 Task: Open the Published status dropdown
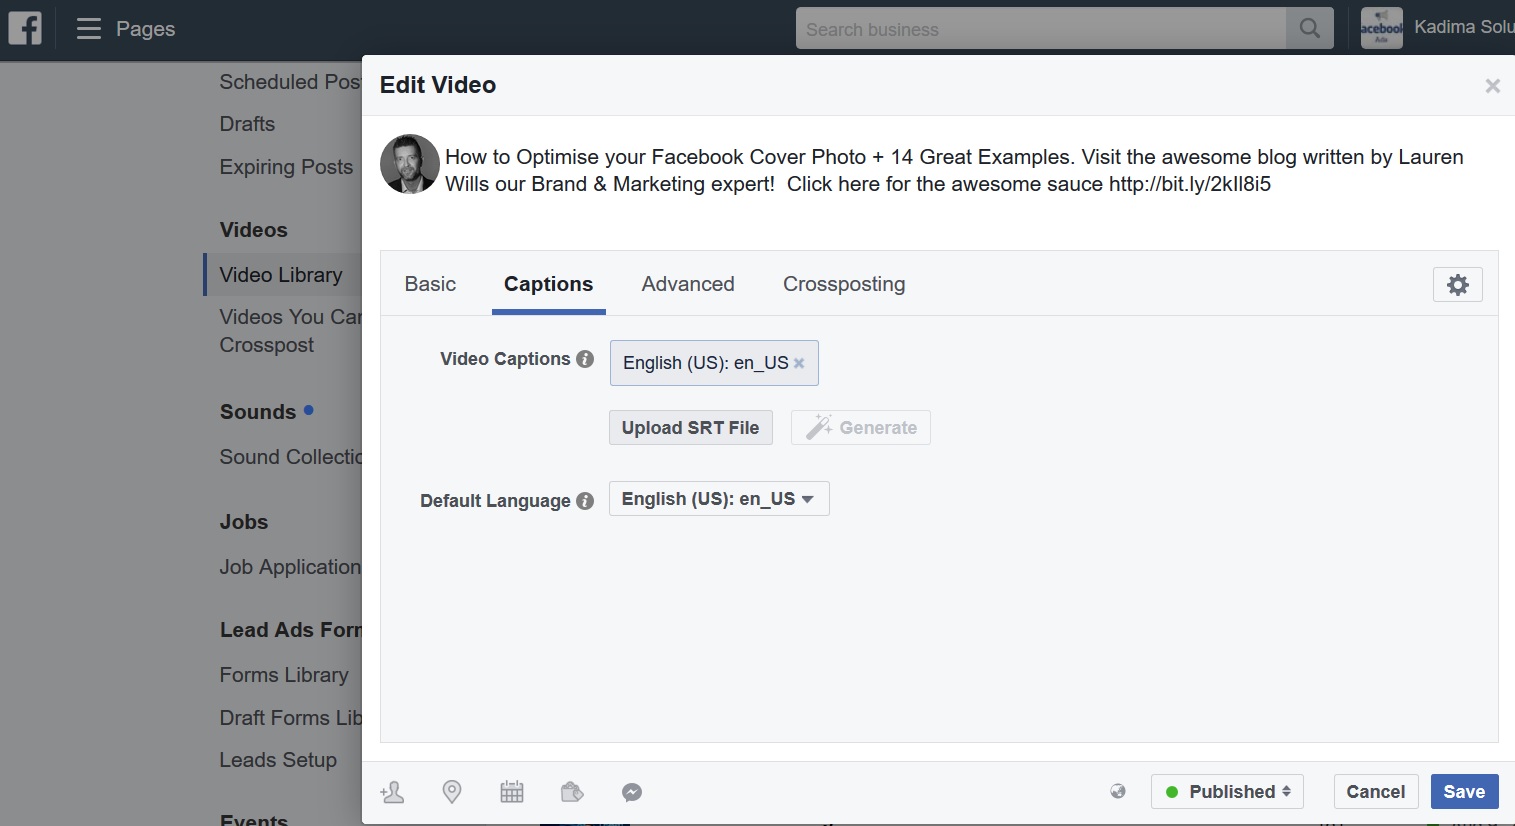[1227, 792]
